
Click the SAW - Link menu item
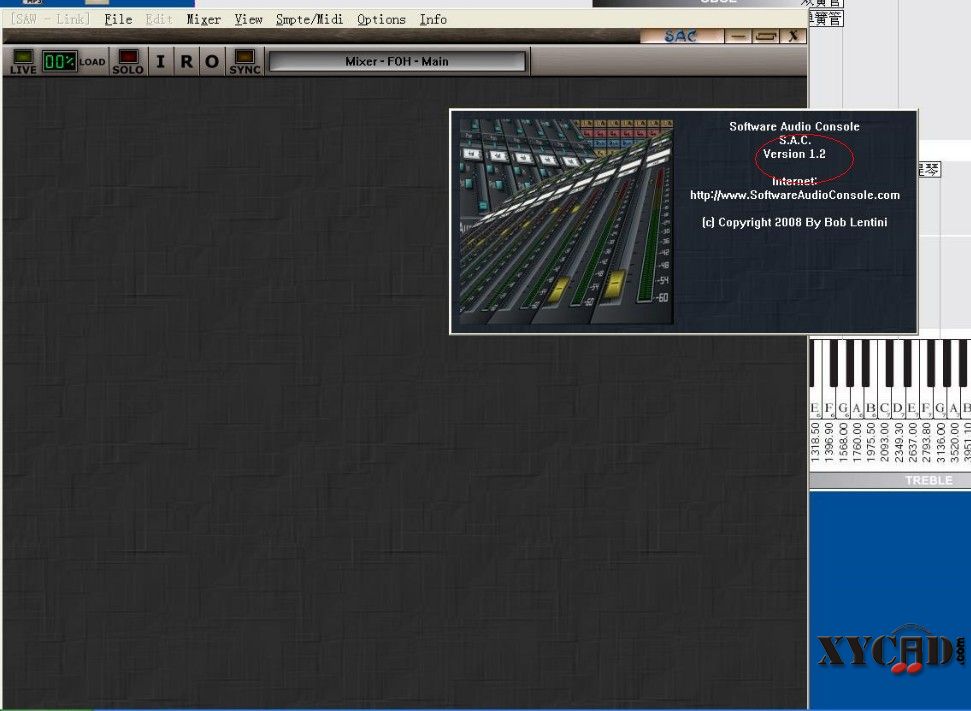pyautogui.click(x=50, y=19)
